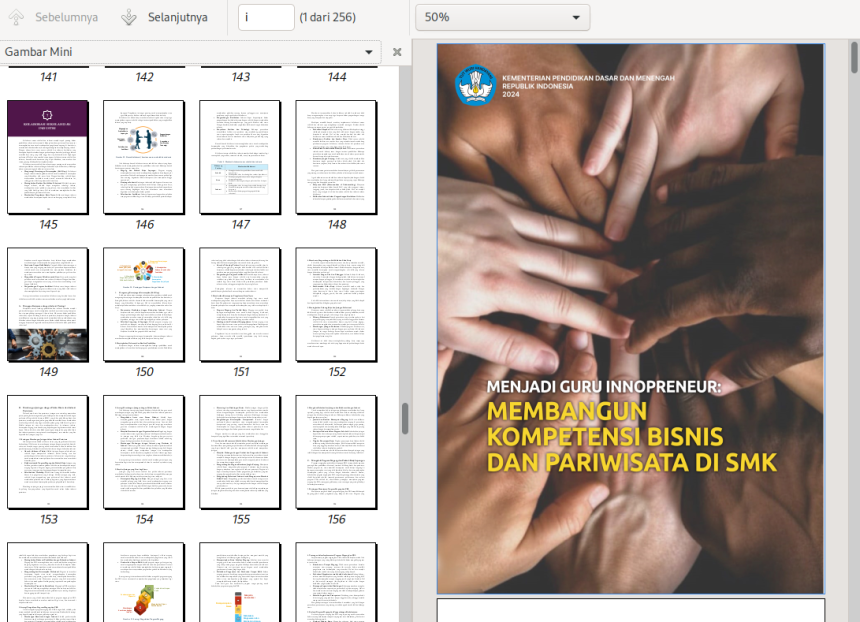Click the Sebelumnya up arrow icon
Screen dimensions: 860x622
17,17
